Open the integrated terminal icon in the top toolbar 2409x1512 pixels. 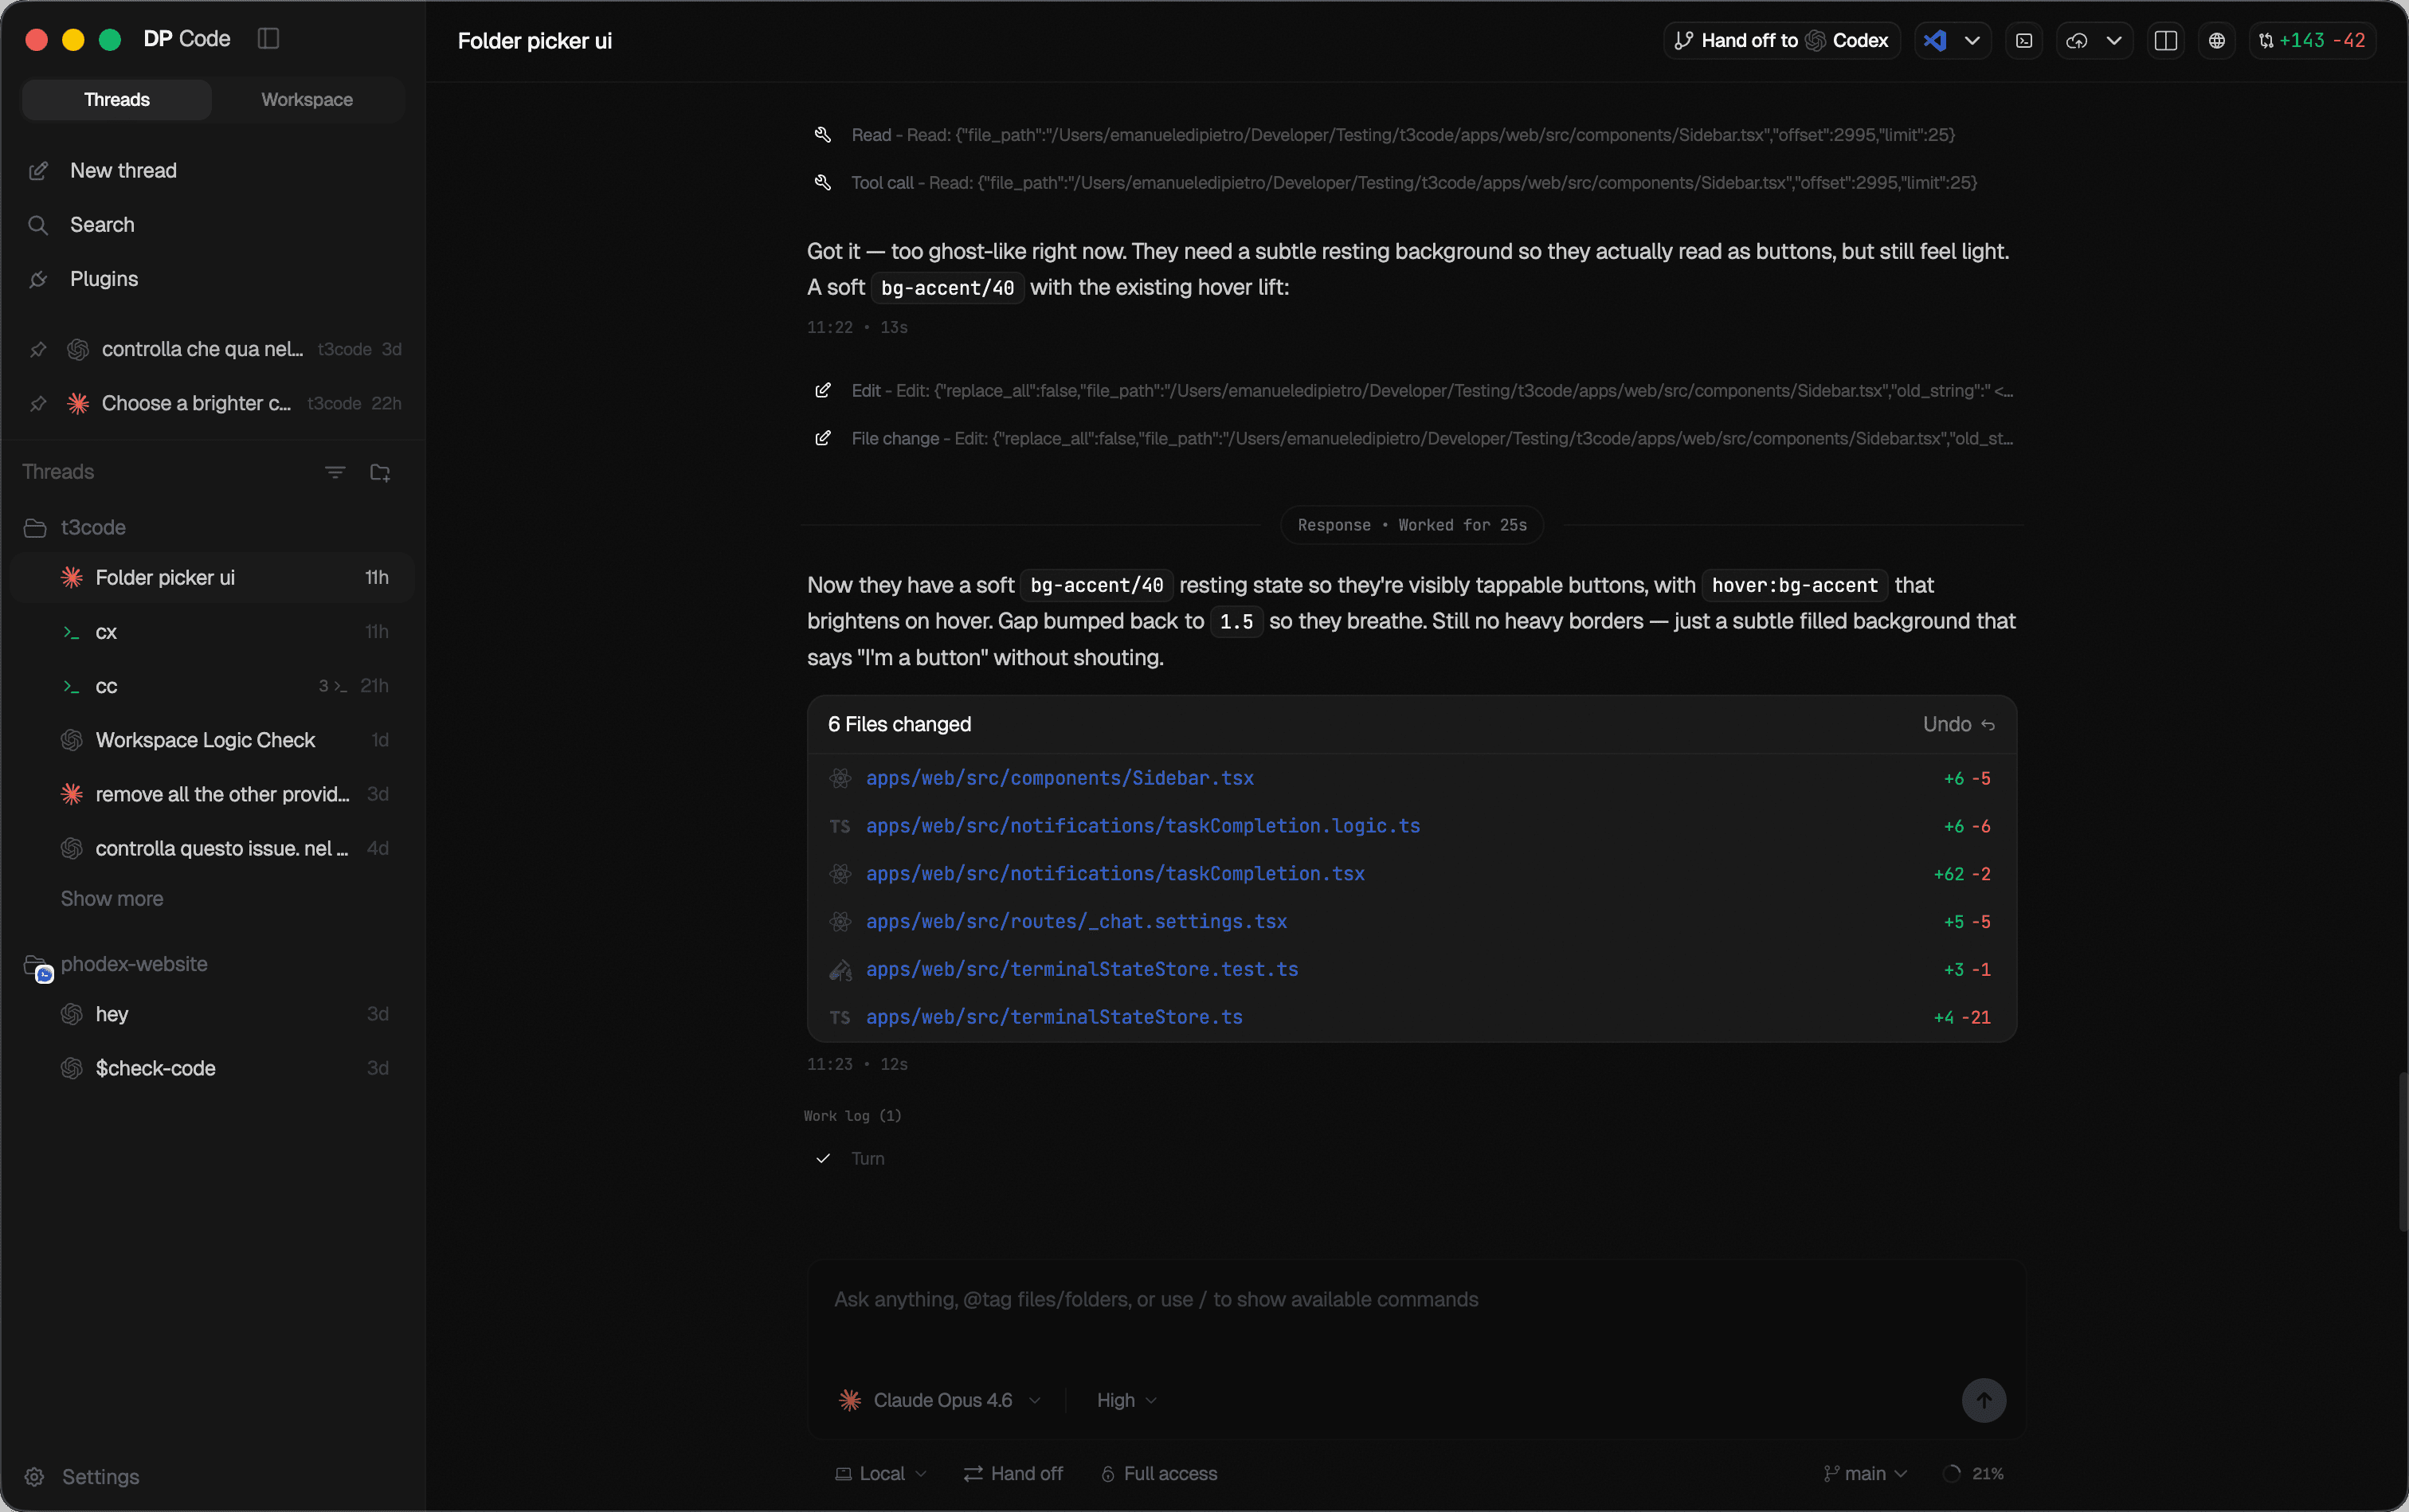point(2024,40)
